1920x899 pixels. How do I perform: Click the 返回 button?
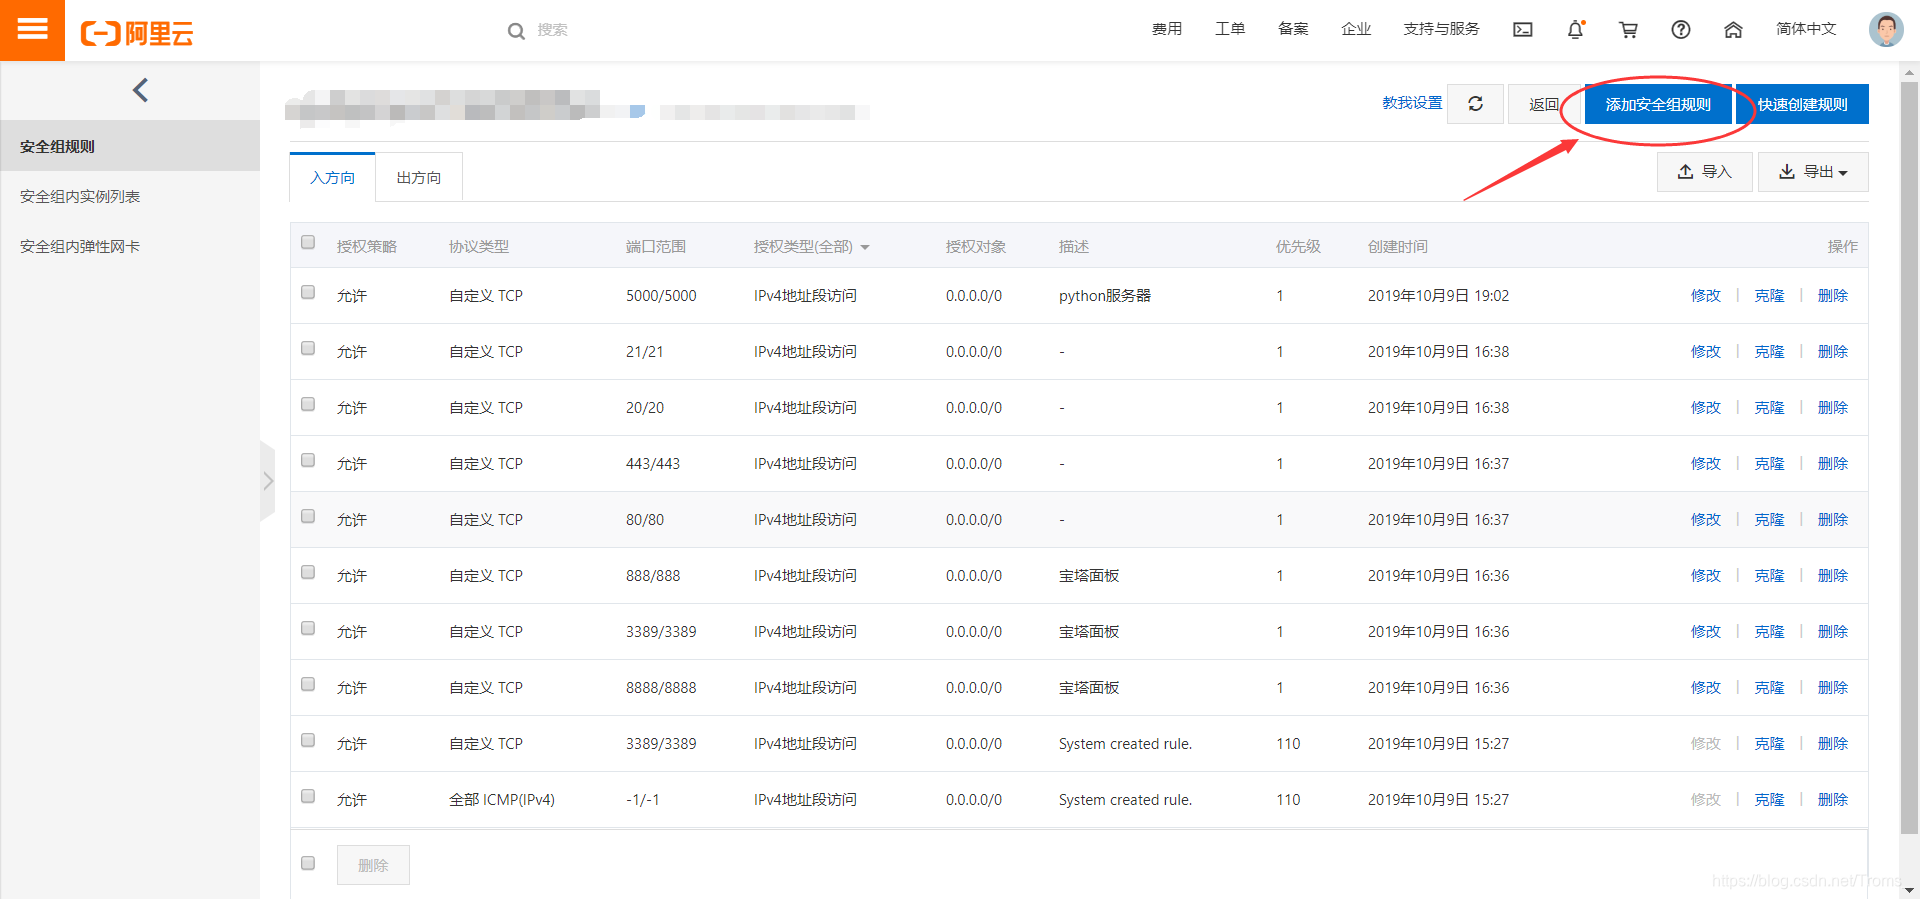pos(1544,104)
